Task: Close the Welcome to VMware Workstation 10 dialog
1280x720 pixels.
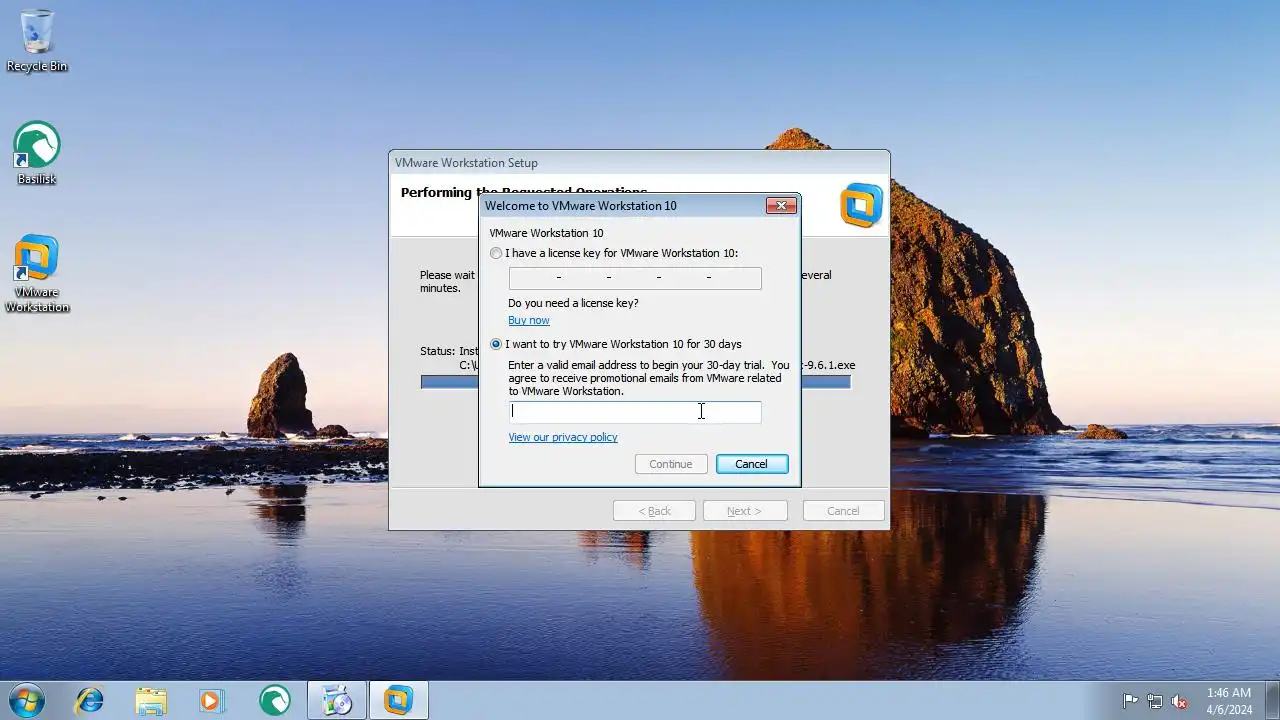Action: [781, 205]
